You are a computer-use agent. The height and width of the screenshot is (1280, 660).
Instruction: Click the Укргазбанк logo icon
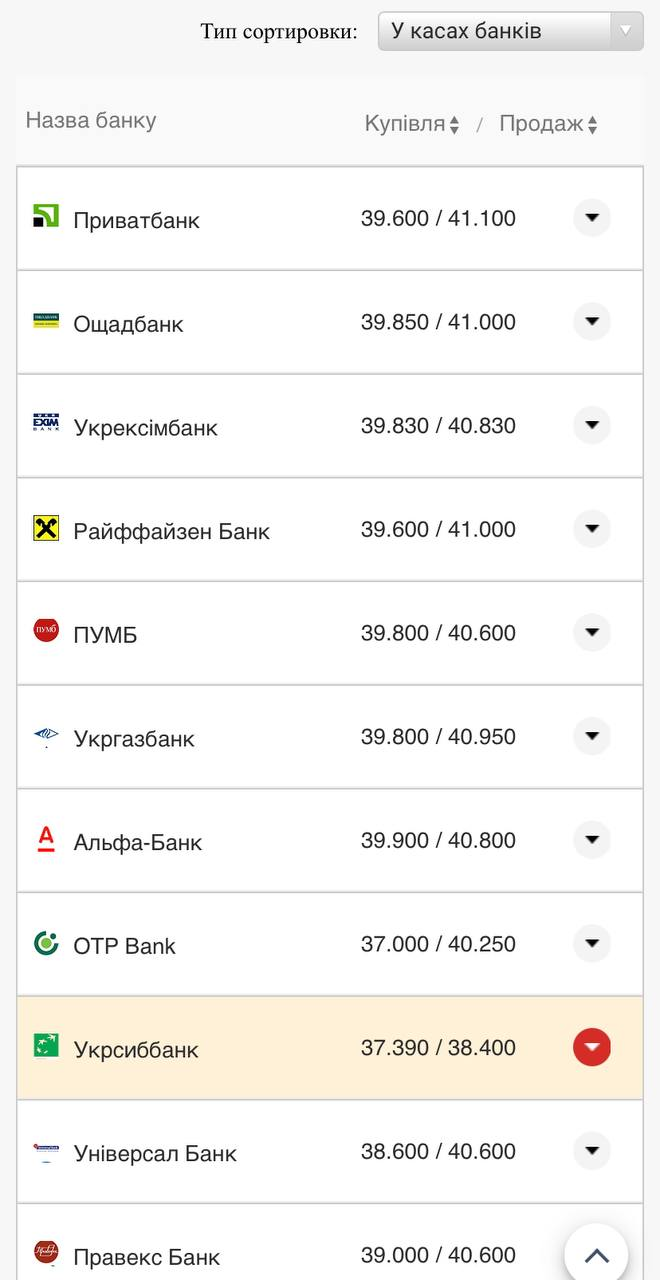[46, 736]
